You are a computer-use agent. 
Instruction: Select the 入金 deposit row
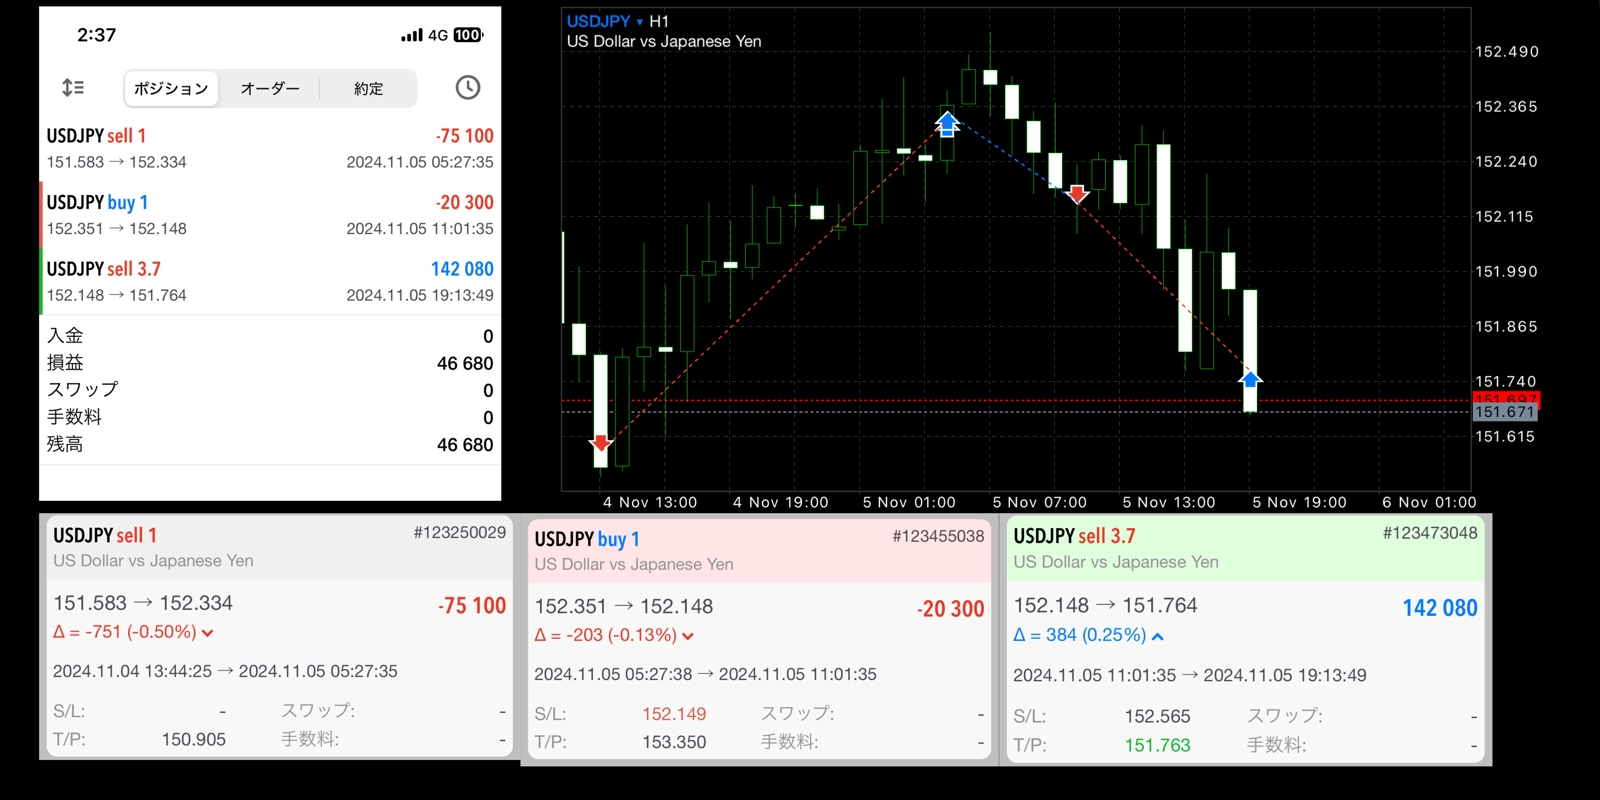click(270, 336)
